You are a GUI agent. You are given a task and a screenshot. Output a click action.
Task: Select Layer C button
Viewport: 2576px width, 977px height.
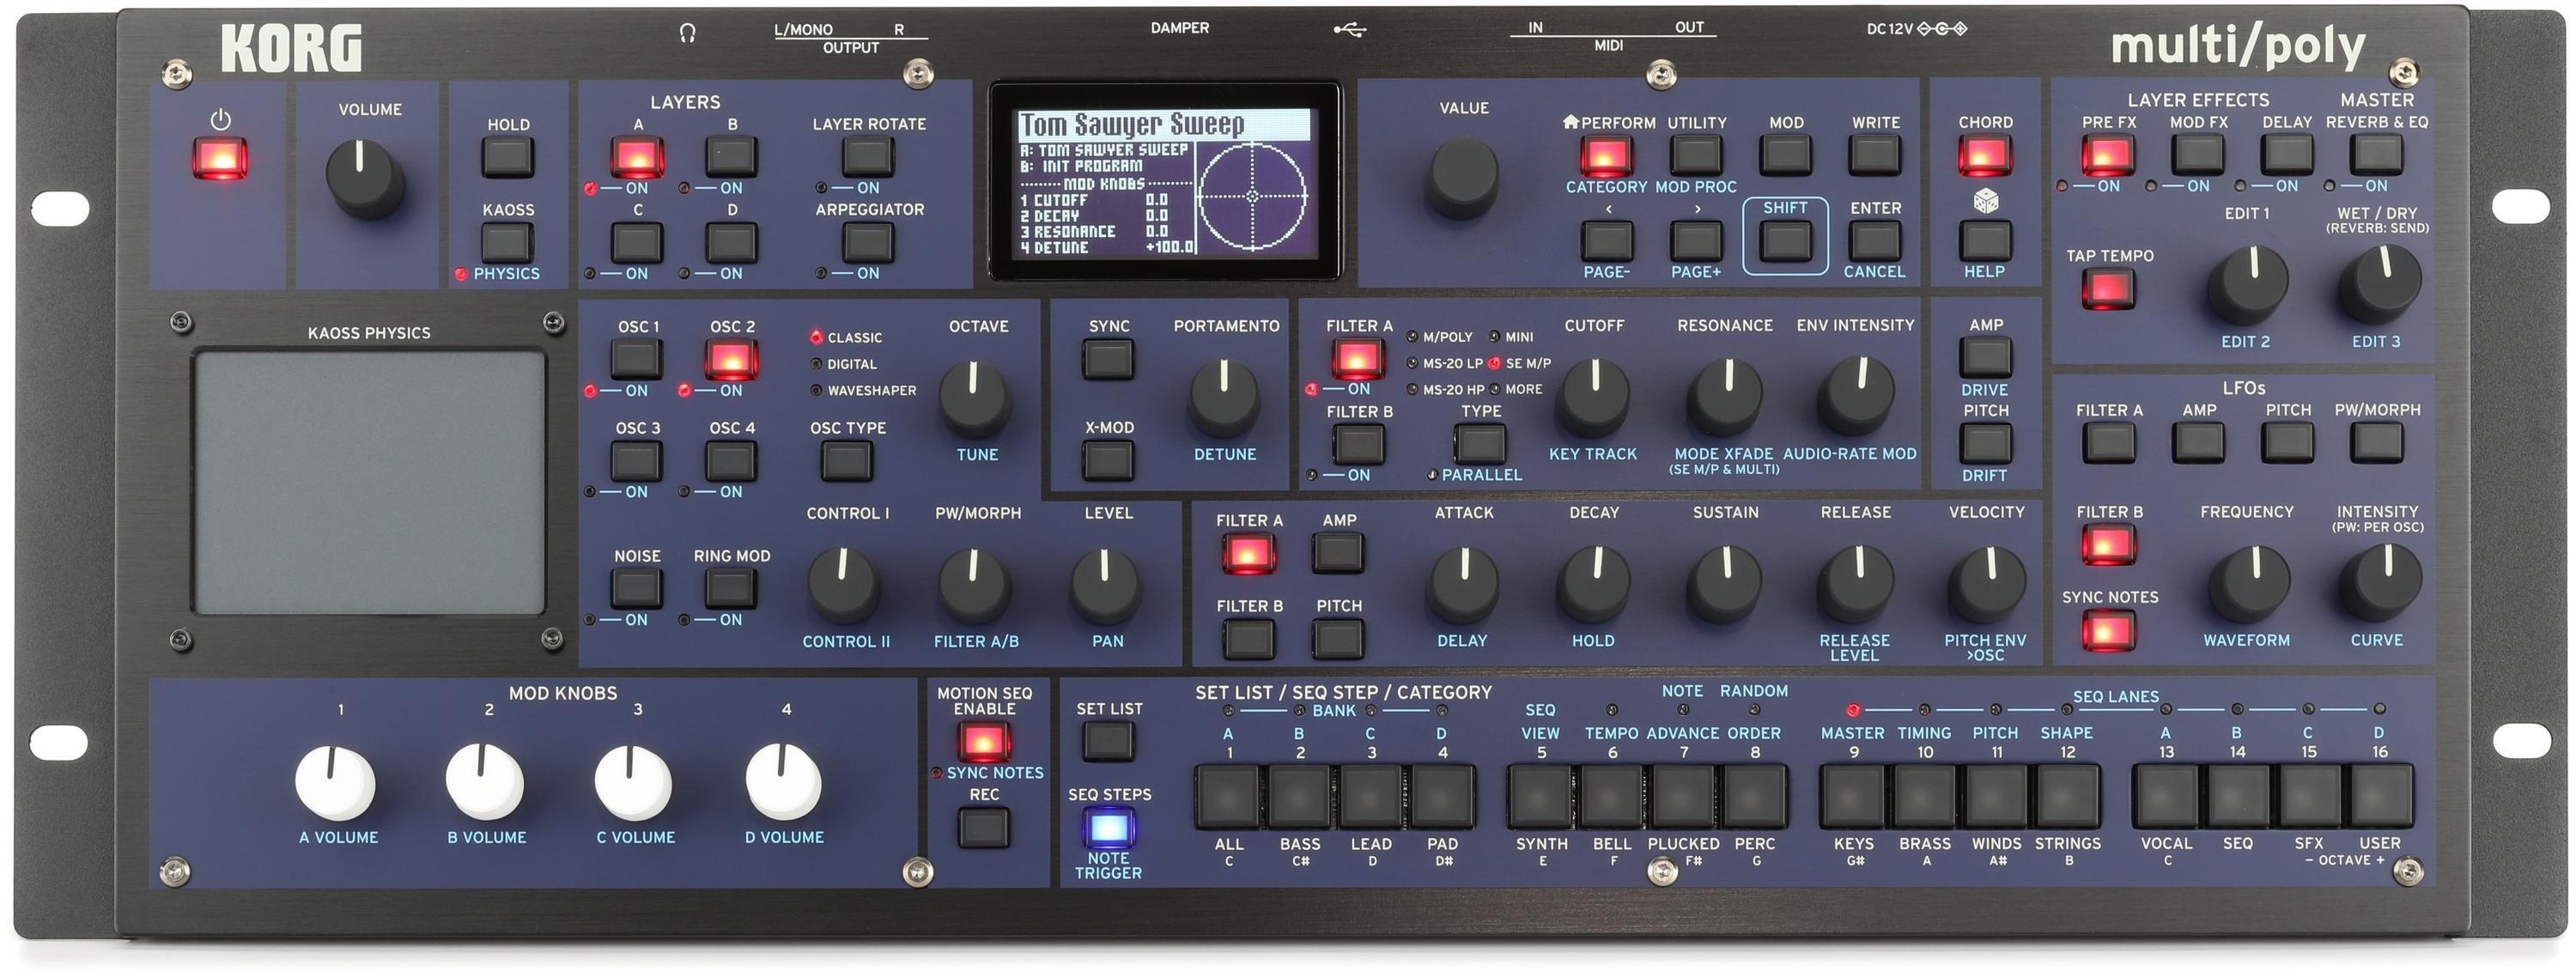point(637,243)
